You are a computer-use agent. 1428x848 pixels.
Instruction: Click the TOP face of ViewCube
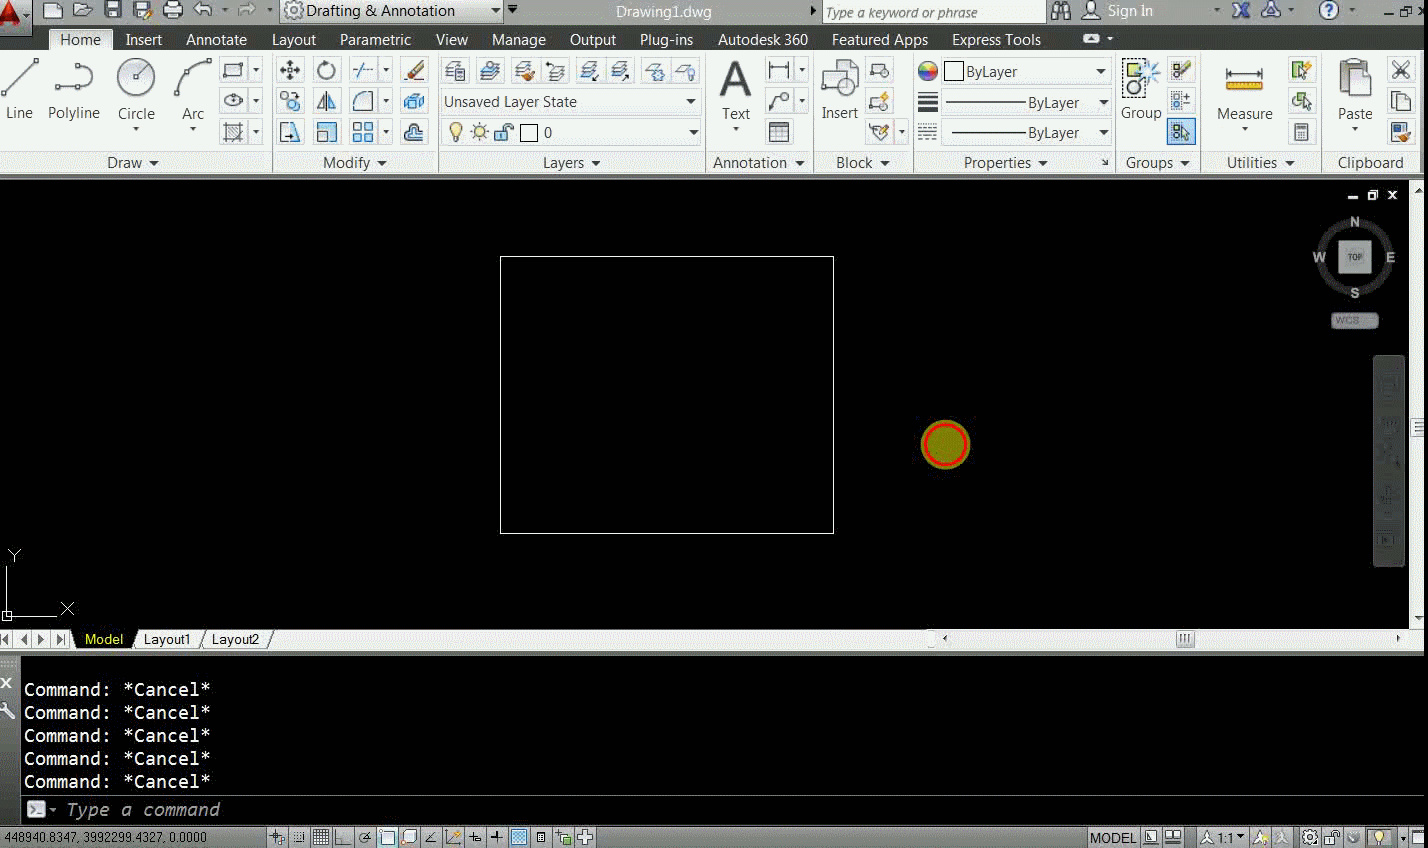pyautogui.click(x=1355, y=257)
